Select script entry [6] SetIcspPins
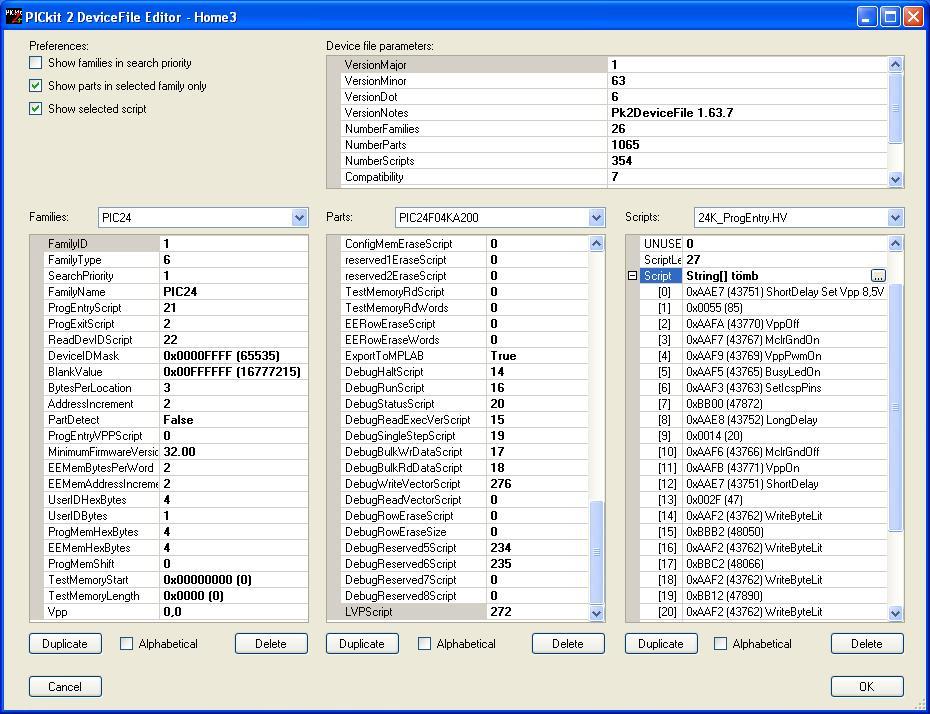 763,388
